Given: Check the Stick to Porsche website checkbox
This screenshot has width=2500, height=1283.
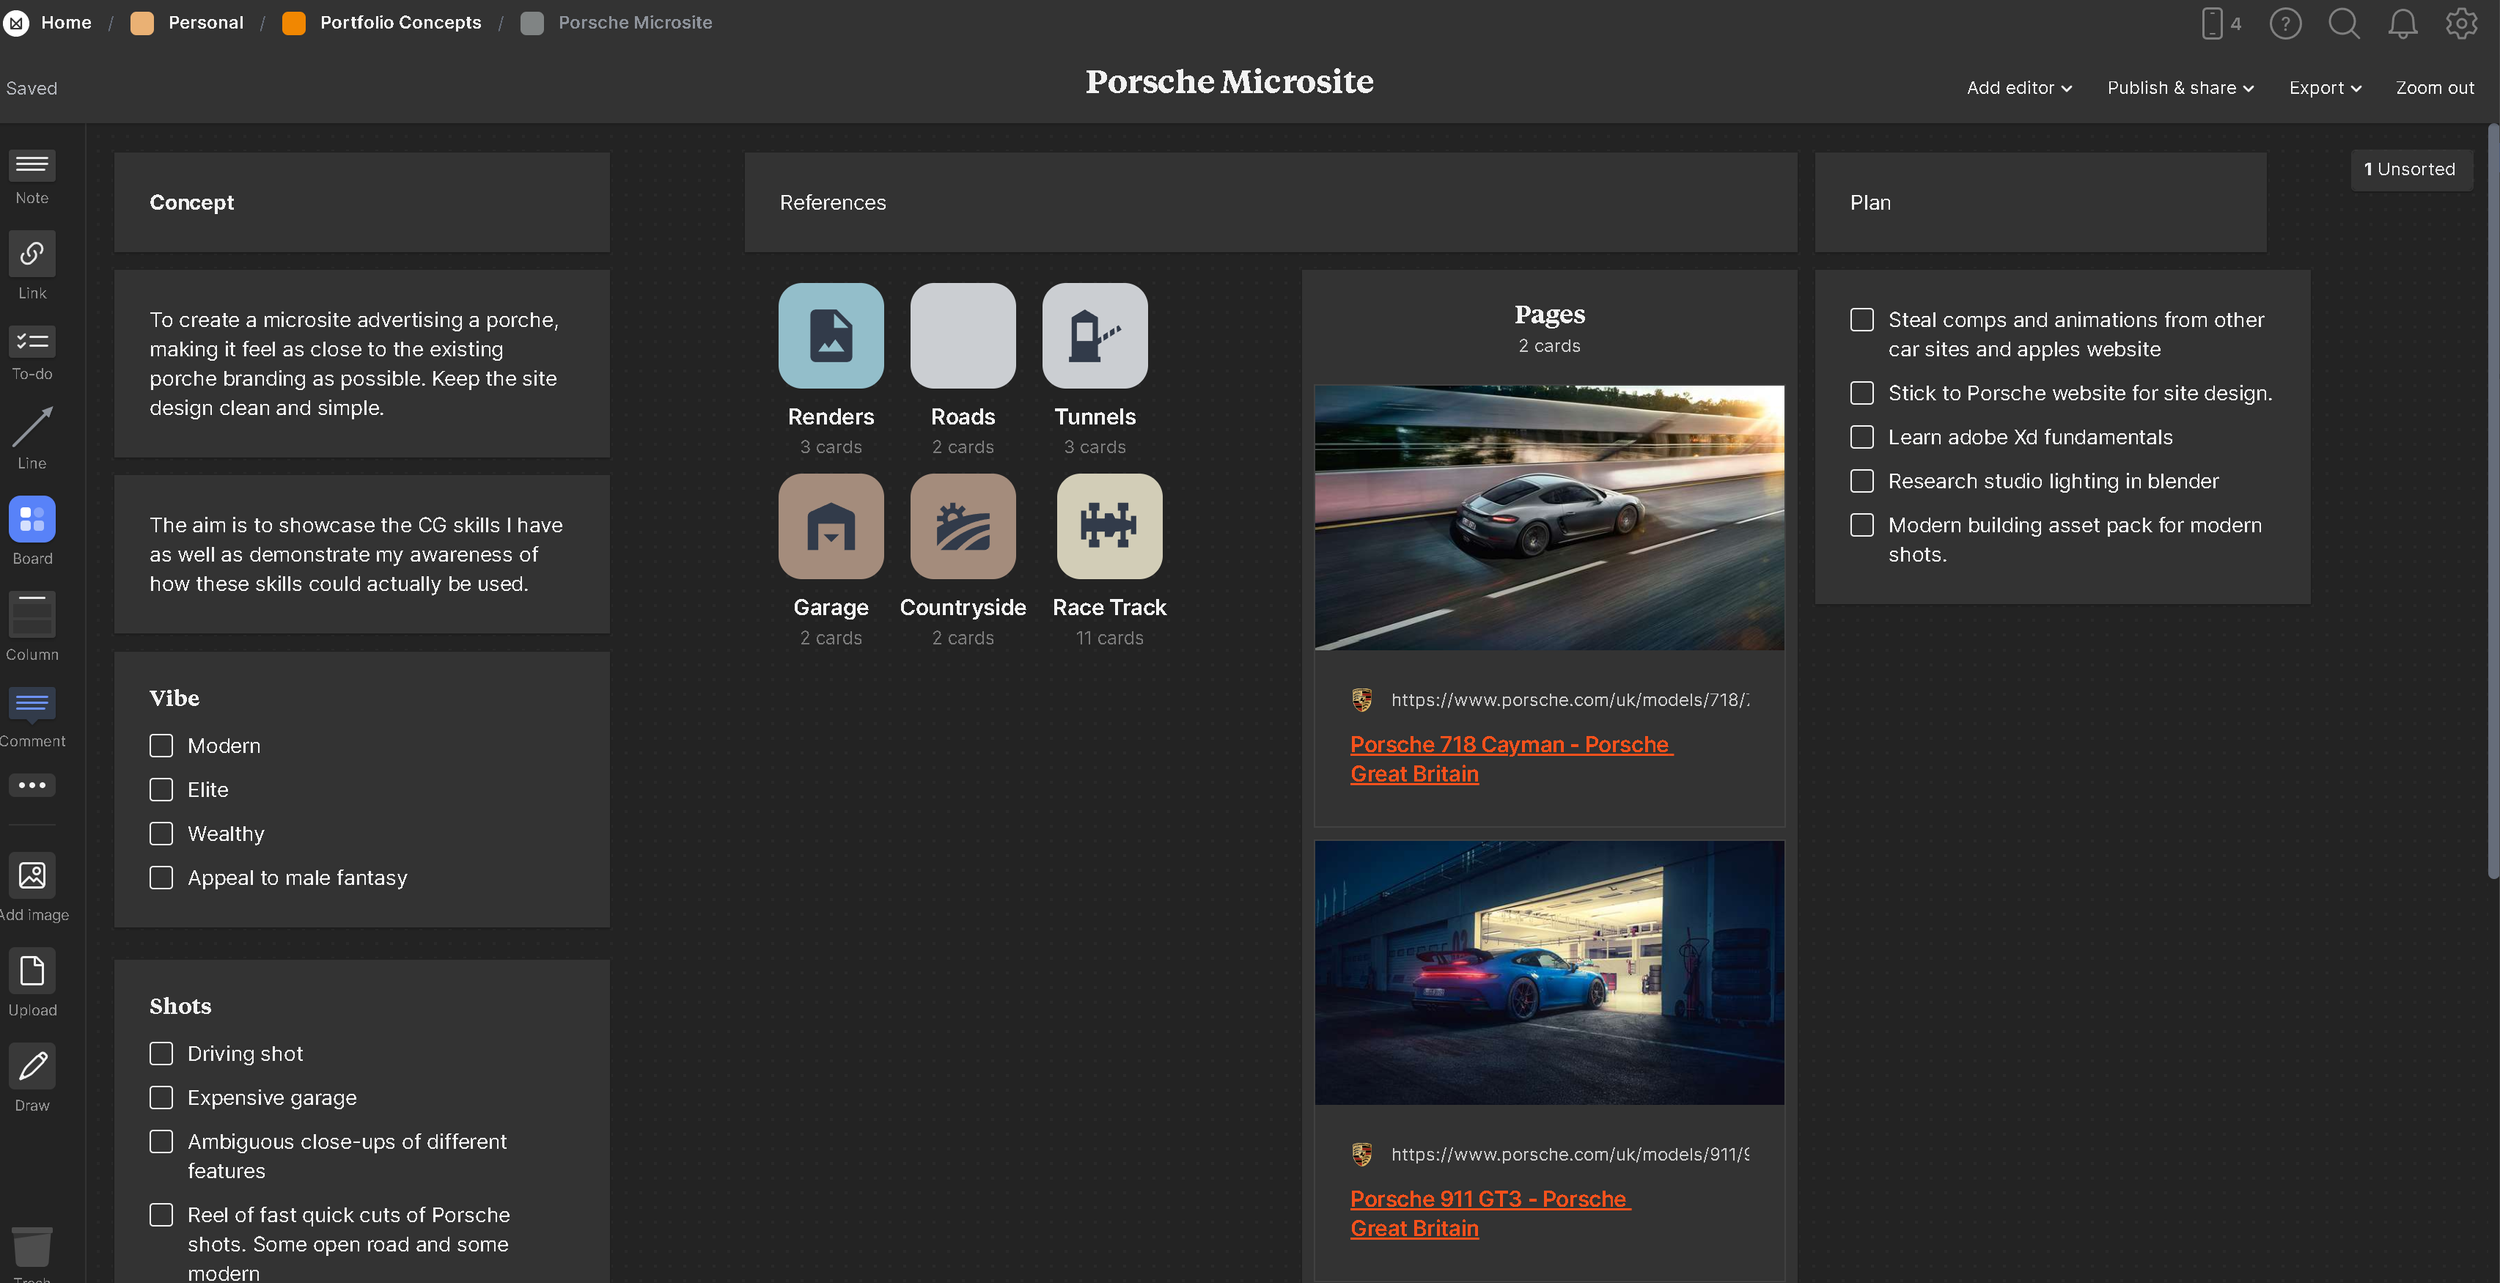Looking at the screenshot, I should pyautogui.click(x=1862, y=393).
